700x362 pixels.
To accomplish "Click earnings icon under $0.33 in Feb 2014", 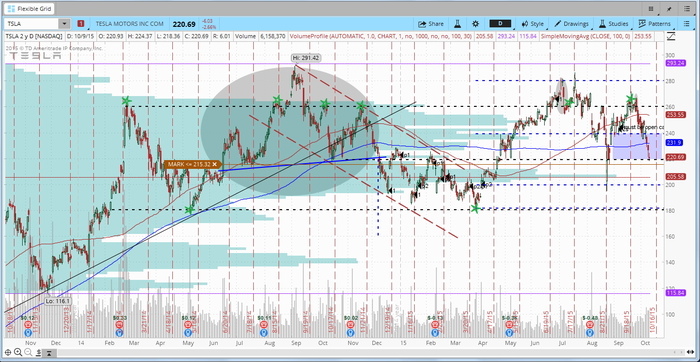I will point(119,325).
